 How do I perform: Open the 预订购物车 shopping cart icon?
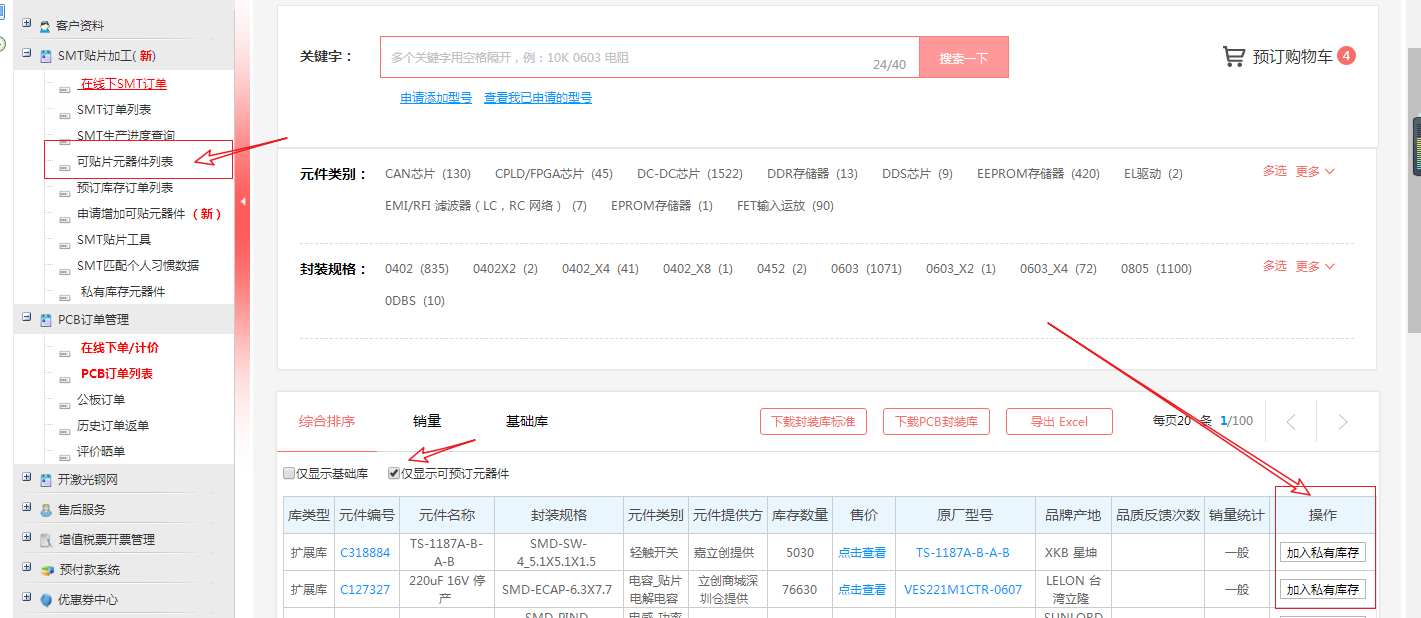(x=1233, y=56)
